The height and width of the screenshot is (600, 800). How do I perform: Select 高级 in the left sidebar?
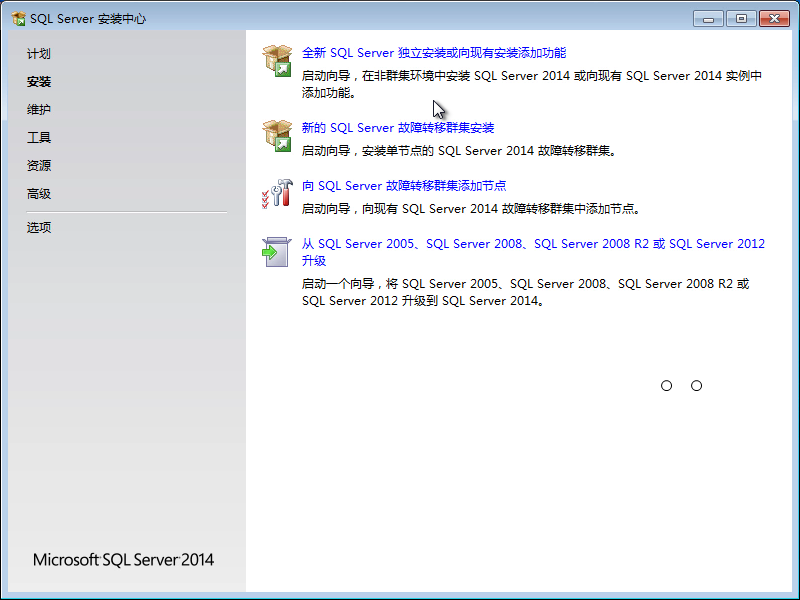(x=39, y=194)
